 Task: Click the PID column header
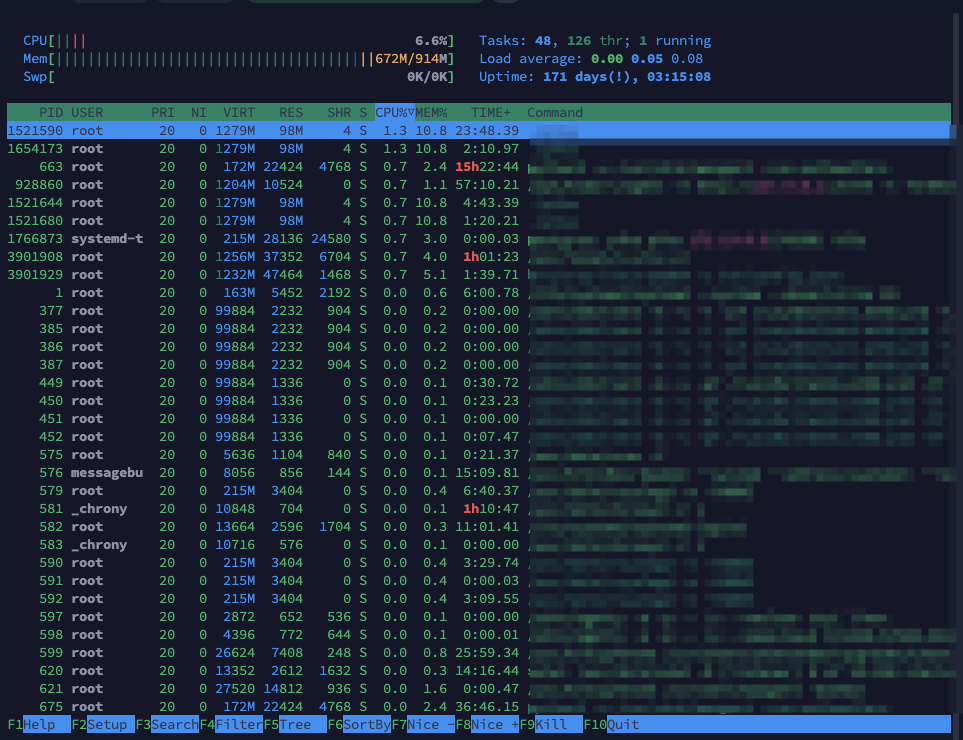click(50, 112)
